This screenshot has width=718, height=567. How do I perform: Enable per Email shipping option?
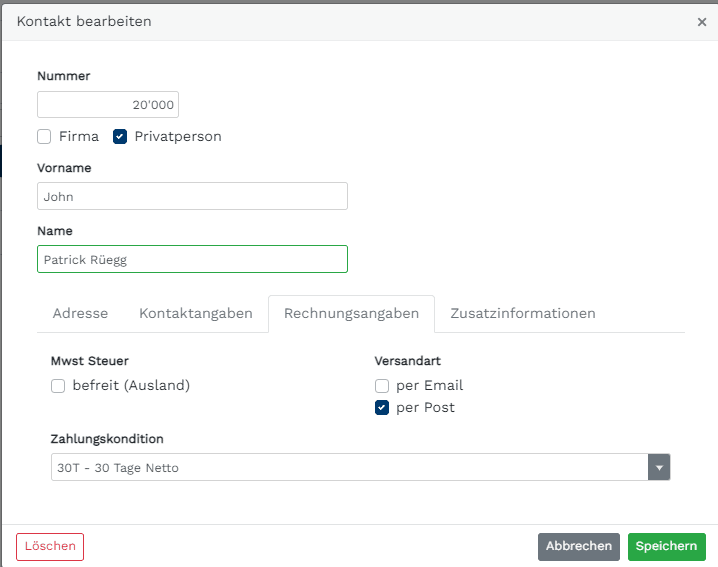pos(382,386)
